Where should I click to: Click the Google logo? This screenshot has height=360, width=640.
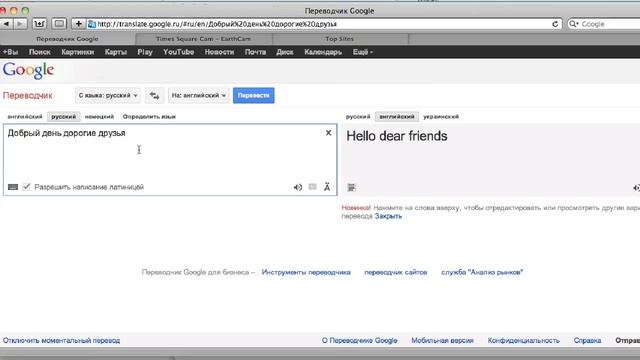pyautogui.click(x=28, y=71)
